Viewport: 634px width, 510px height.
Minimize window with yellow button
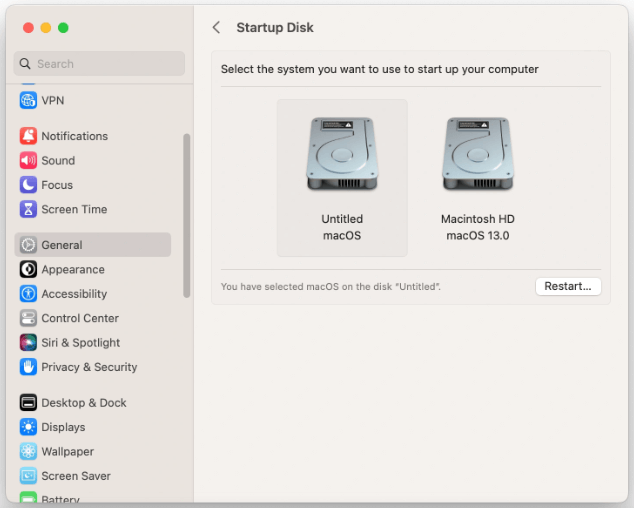pyautogui.click(x=46, y=28)
